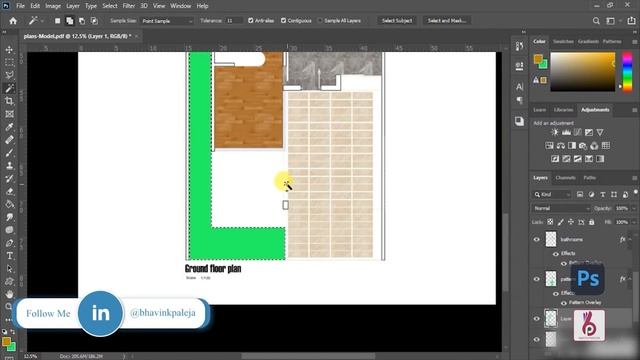640x360 pixels.
Task: Switch to the Swatches tab
Action: tap(563, 42)
